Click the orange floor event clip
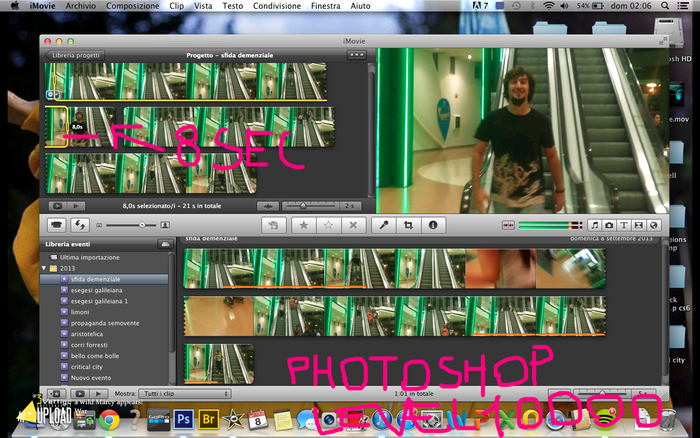Image resolution: width=700 pixels, height=438 pixels. tap(219, 316)
